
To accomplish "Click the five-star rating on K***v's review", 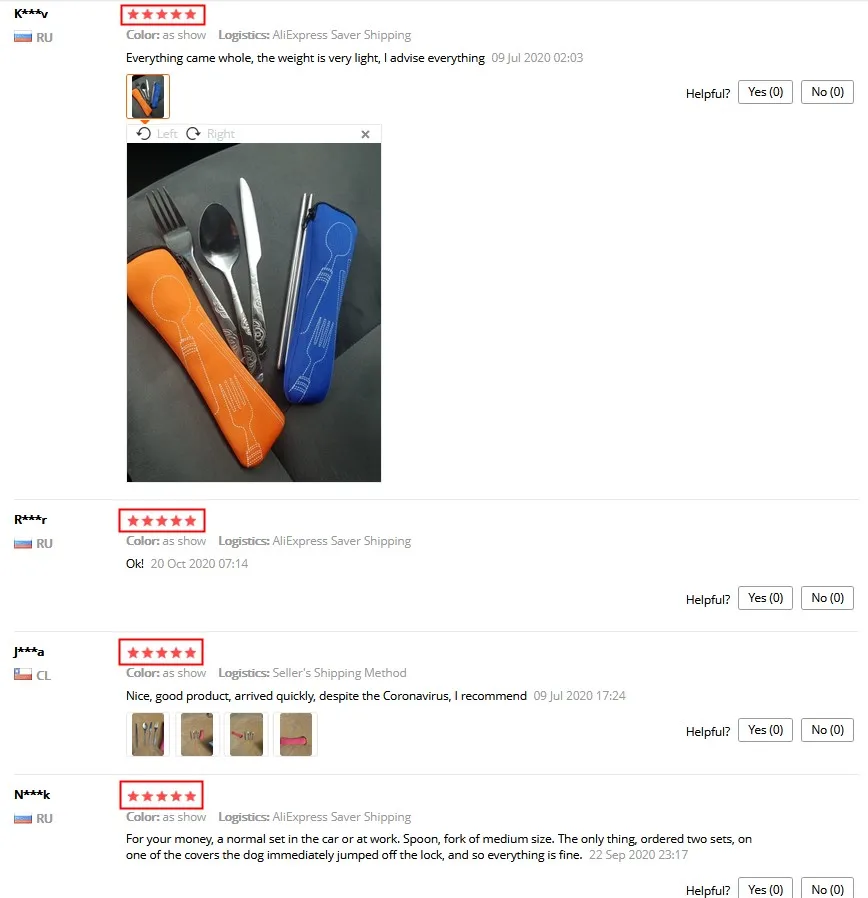I will pyautogui.click(x=163, y=15).
